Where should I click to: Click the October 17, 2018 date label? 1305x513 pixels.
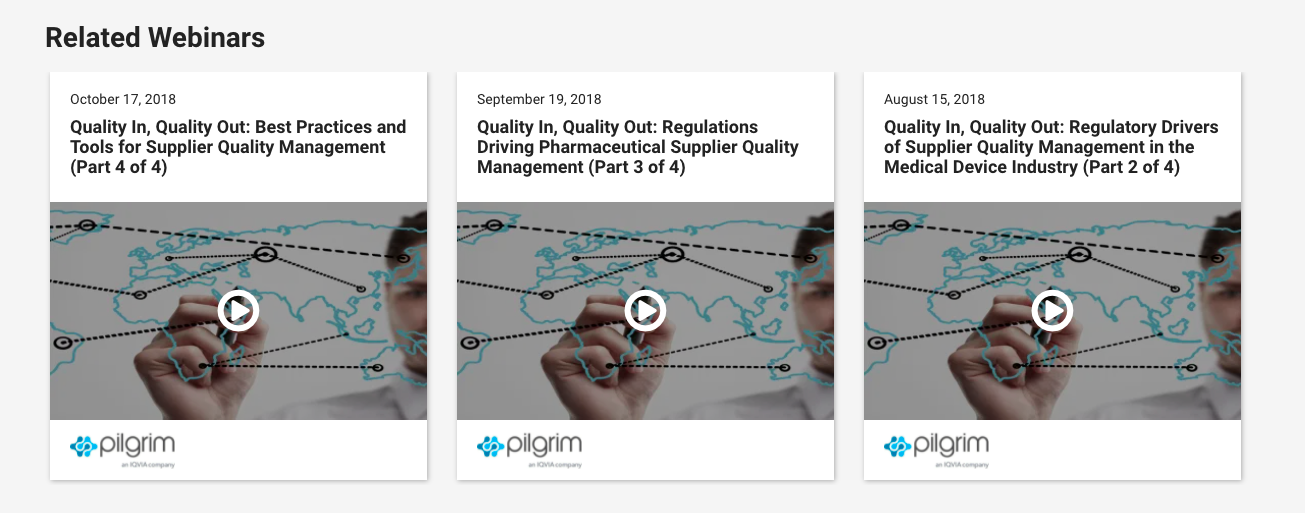point(123,99)
